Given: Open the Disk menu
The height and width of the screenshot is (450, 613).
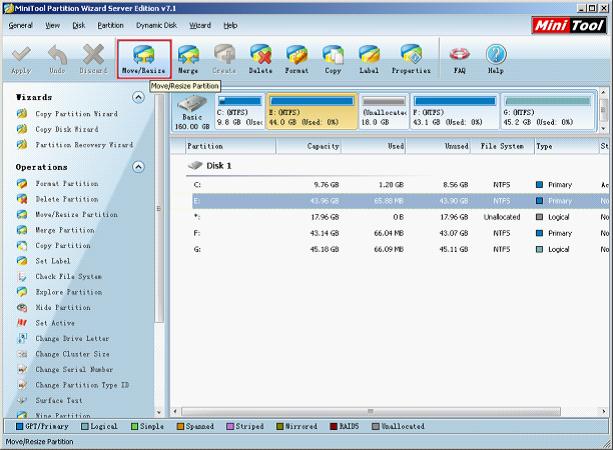Looking at the screenshot, I should (79, 25).
